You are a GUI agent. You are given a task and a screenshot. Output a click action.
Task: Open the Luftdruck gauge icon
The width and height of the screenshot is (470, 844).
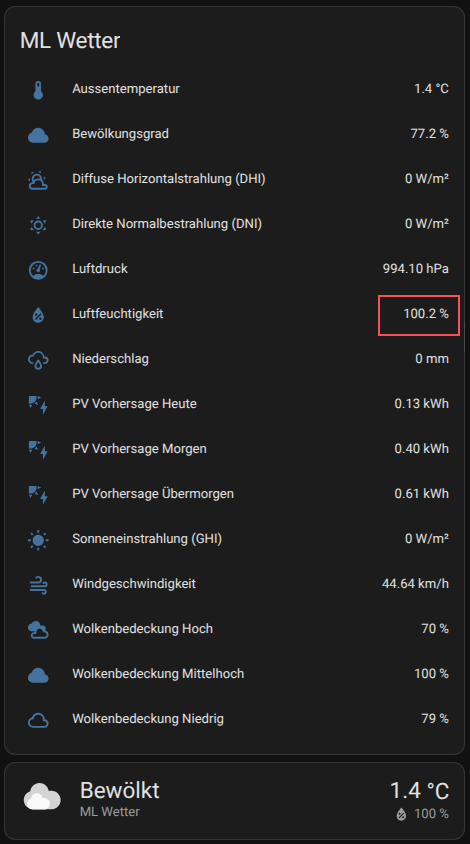point(38,270)
